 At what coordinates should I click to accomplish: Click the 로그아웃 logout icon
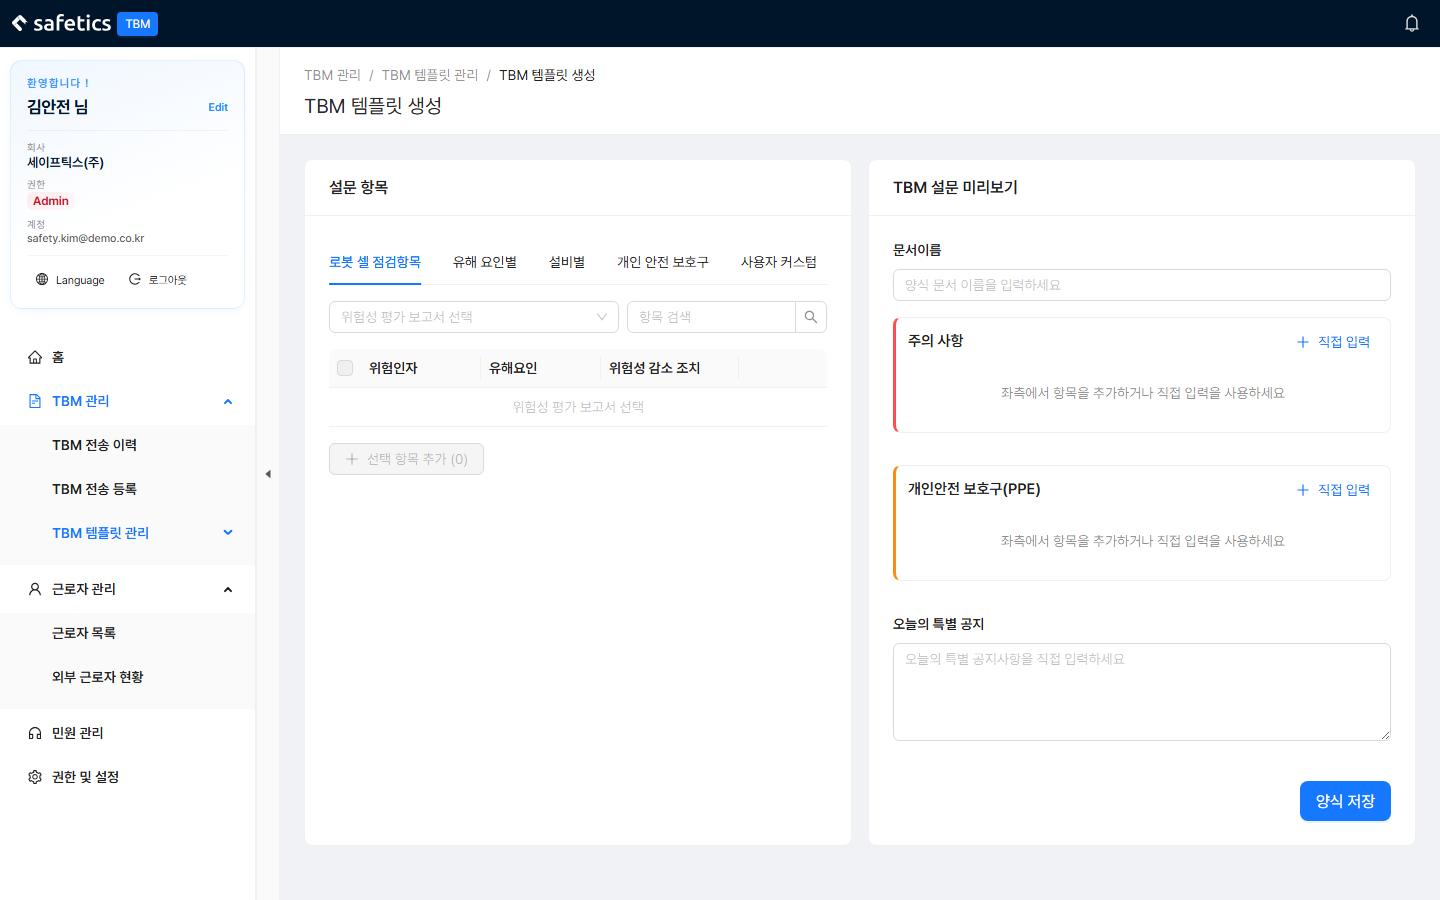pyautogui.click(x=135, y=279)
